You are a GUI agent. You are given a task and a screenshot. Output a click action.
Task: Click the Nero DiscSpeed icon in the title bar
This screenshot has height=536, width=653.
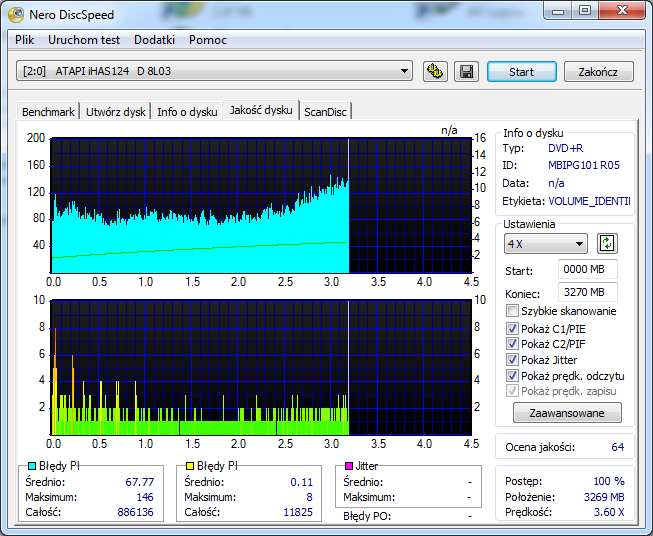pos(16,15)
